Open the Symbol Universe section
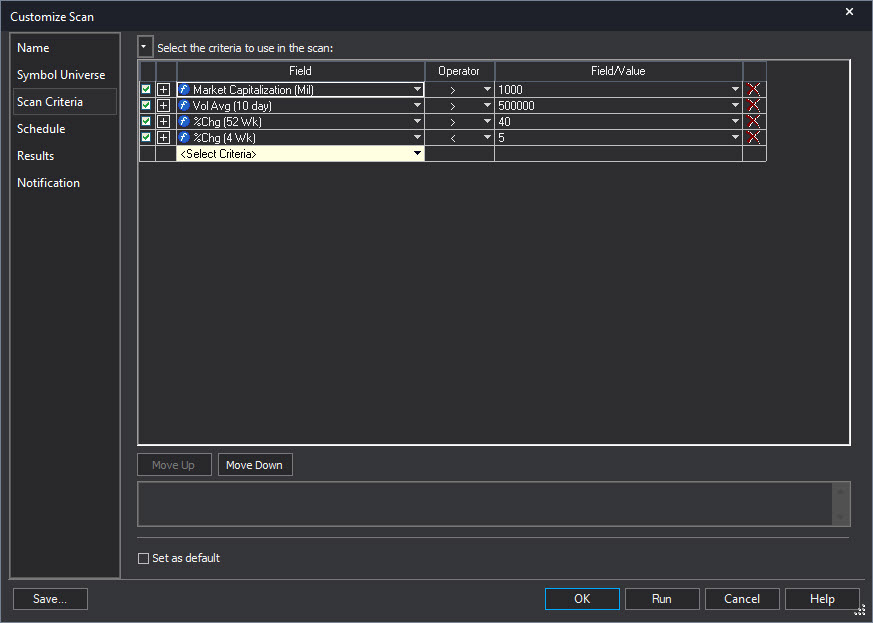873x623 pixels. tap(61, 75)
